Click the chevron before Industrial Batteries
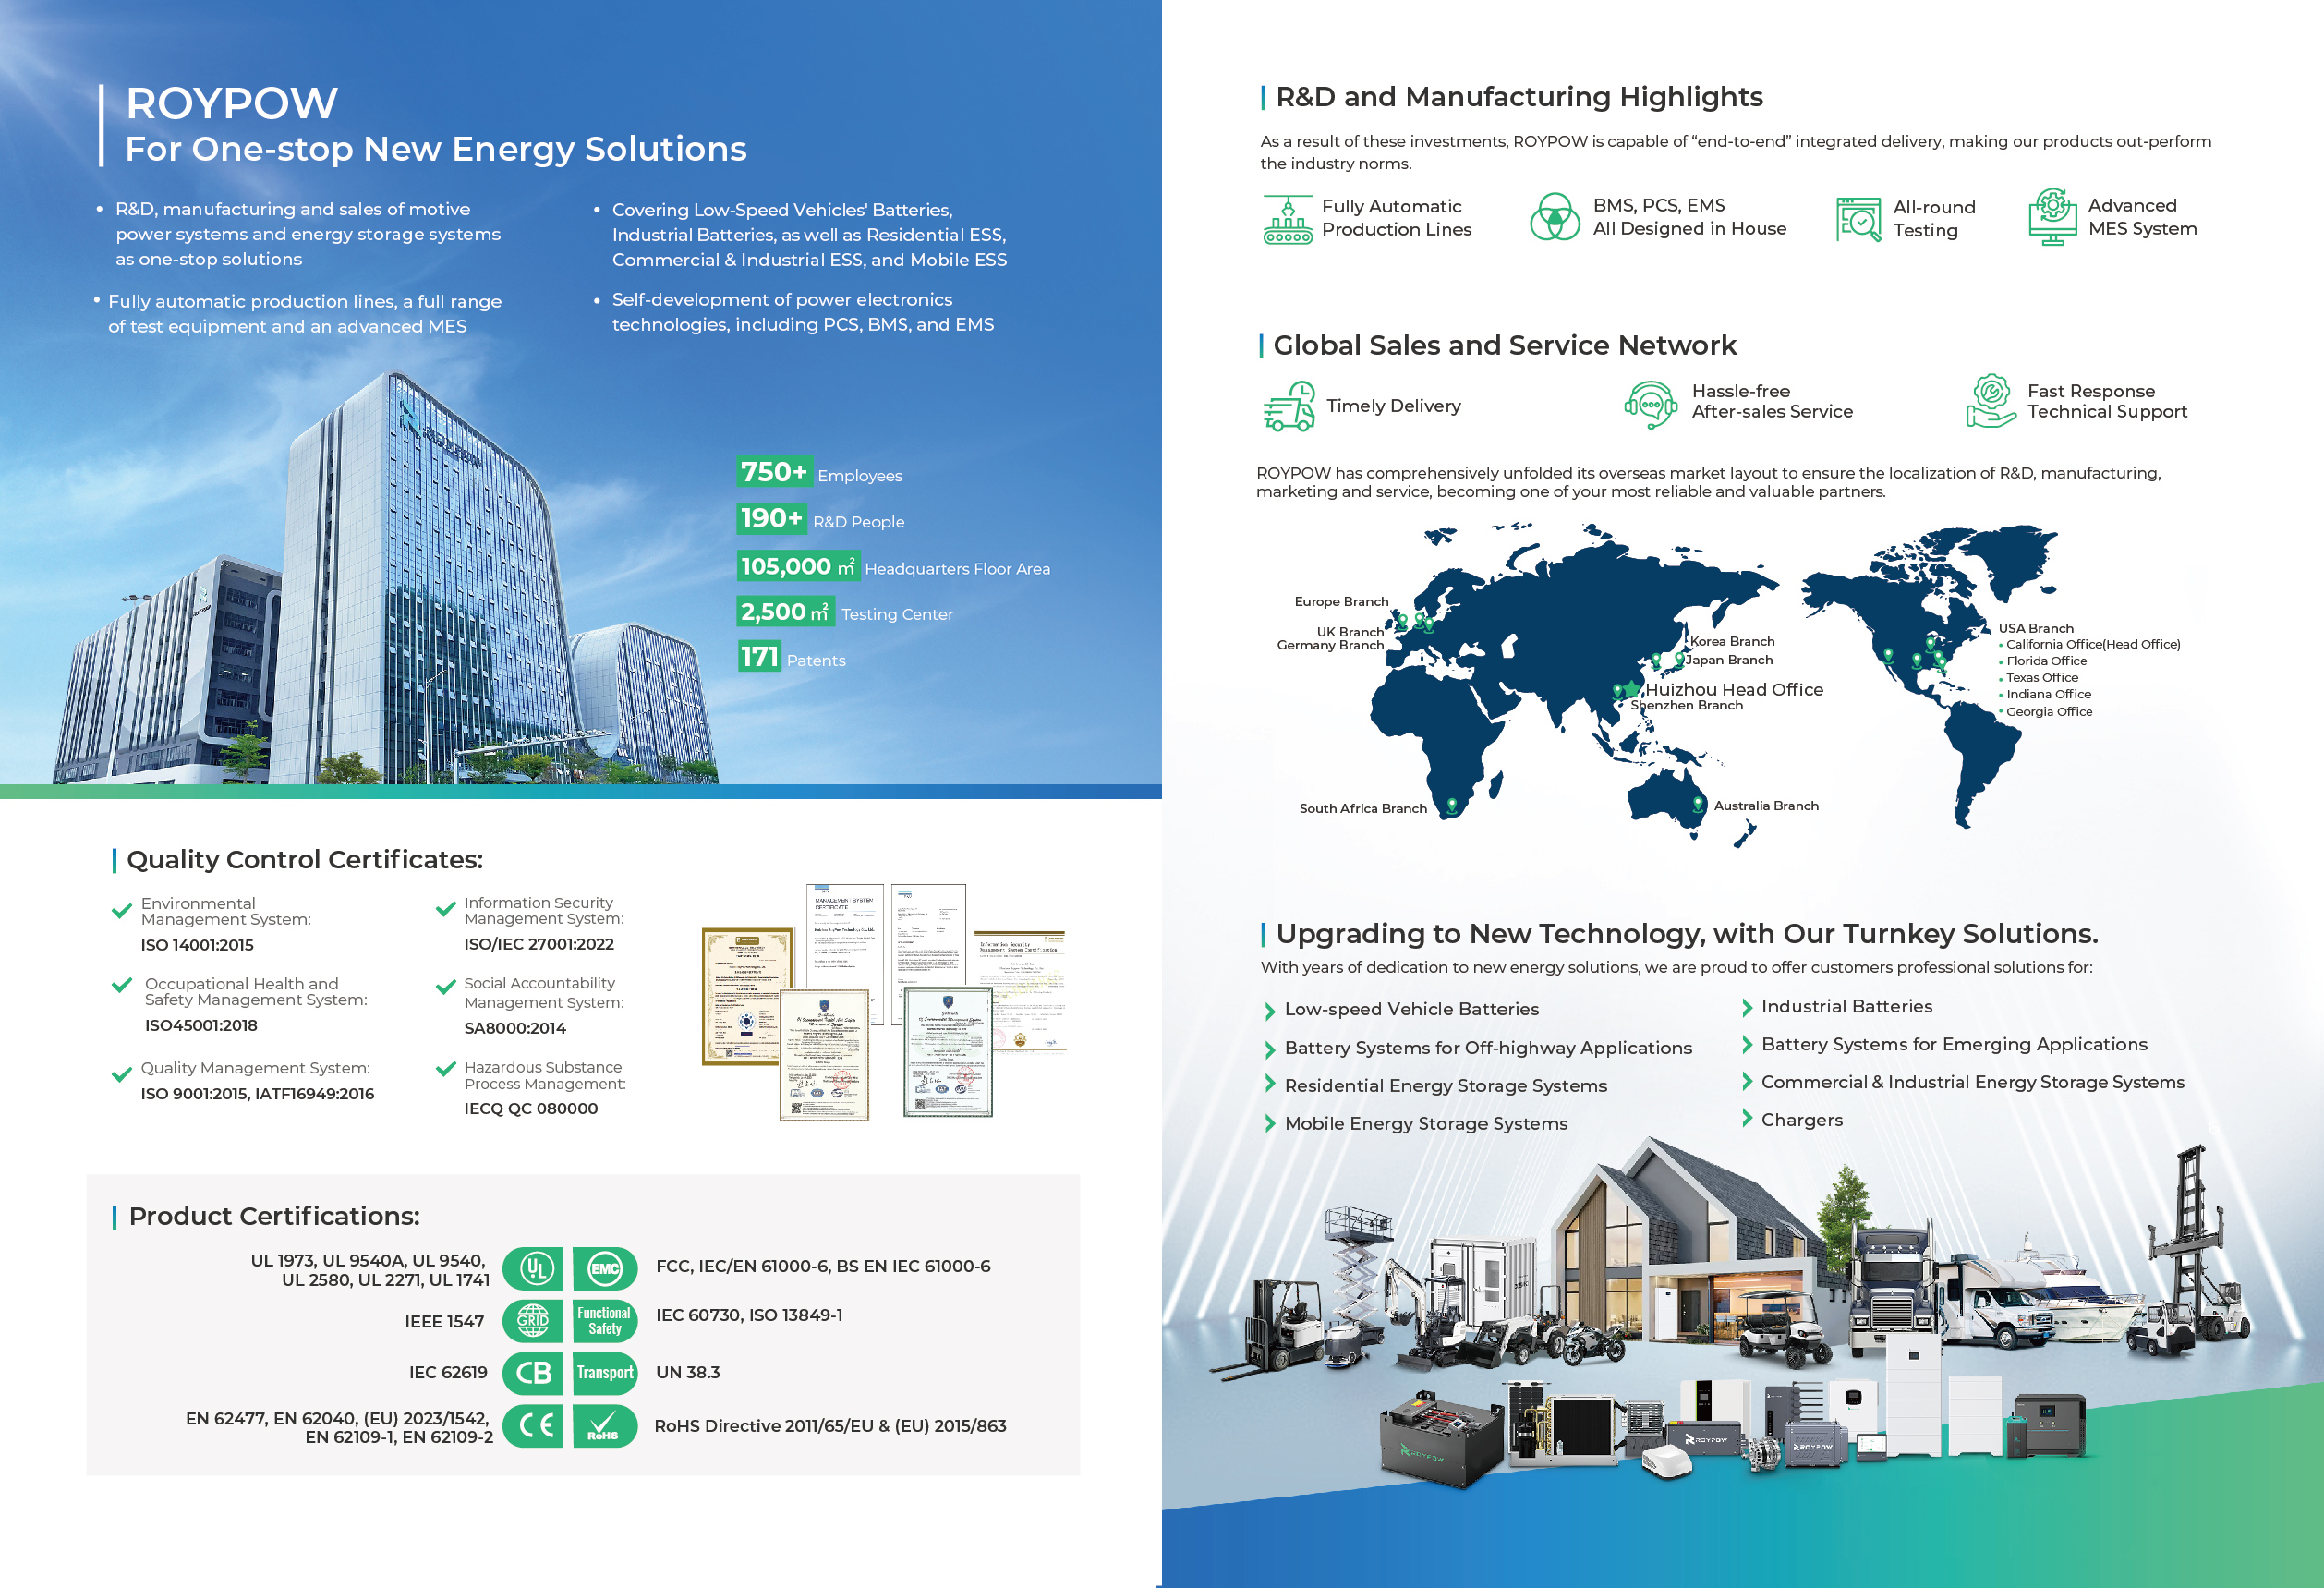 click(x=1747, y=1008)
